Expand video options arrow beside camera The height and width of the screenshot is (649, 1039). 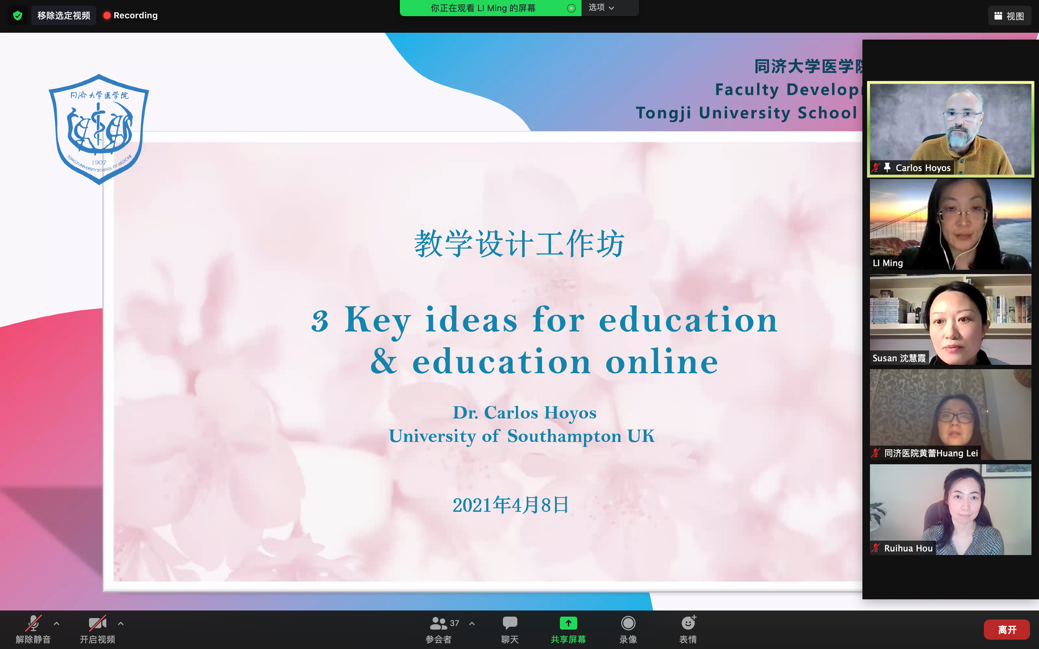pos(121,624)
